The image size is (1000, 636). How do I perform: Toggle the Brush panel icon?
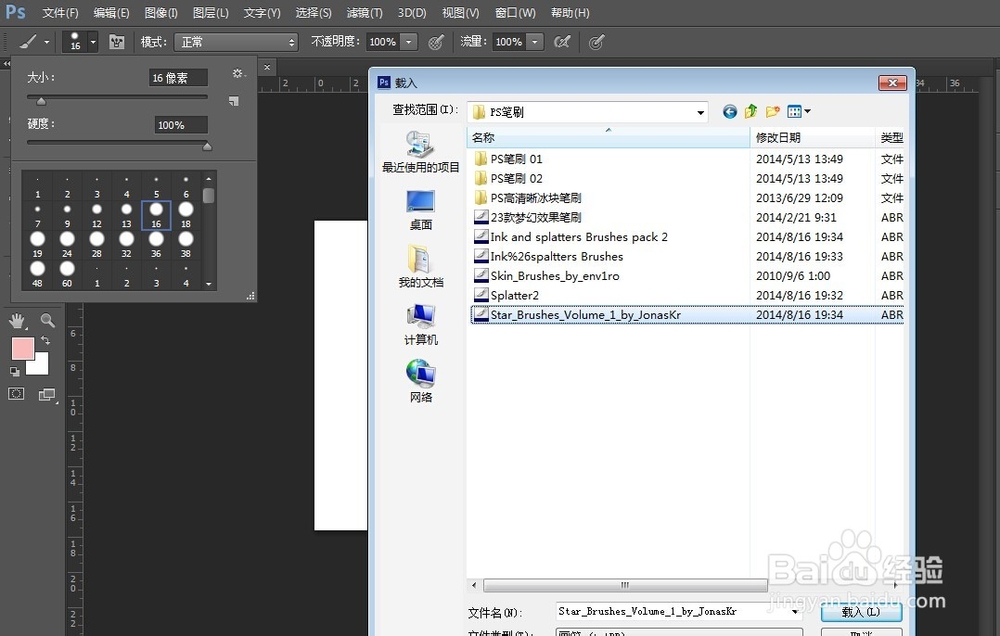click(117, 42)
